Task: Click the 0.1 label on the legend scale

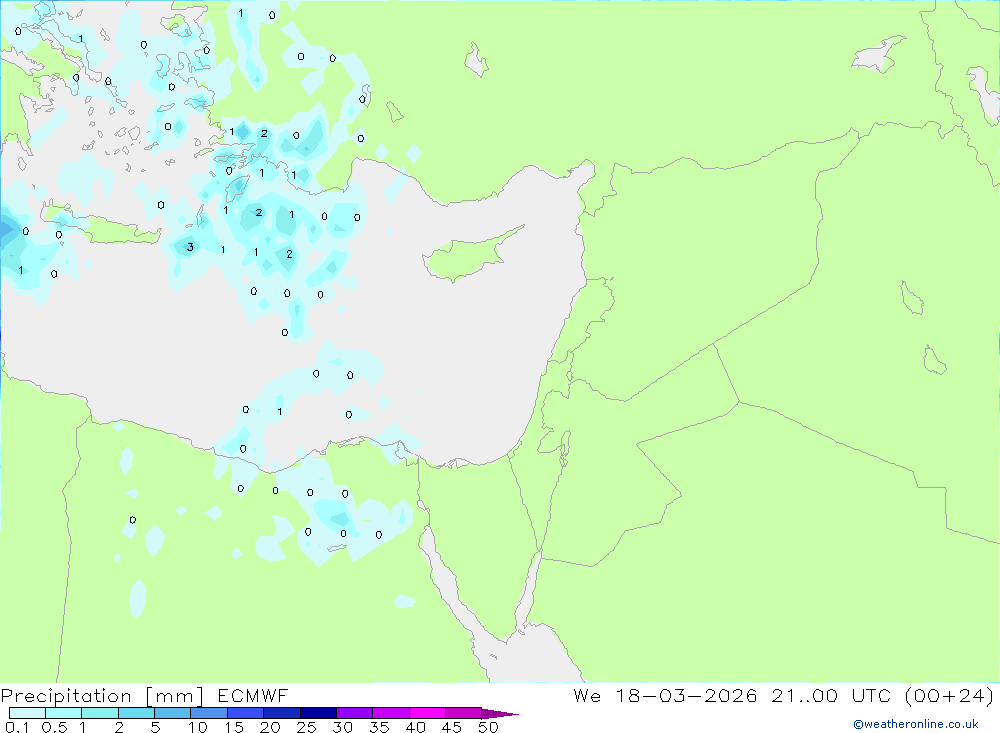Action: pyautogui.click(x=16, y=727)
